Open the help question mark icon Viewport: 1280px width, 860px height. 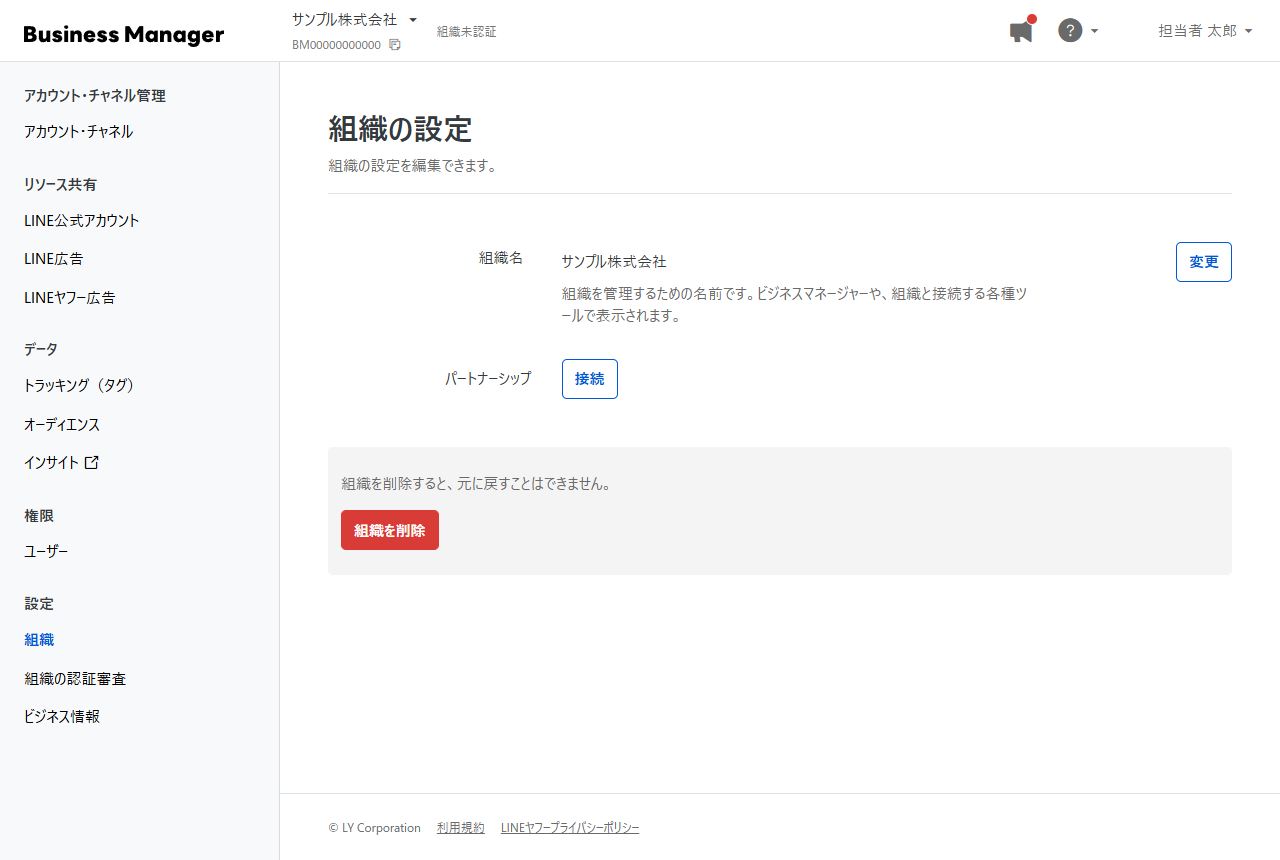(1070, 30)
